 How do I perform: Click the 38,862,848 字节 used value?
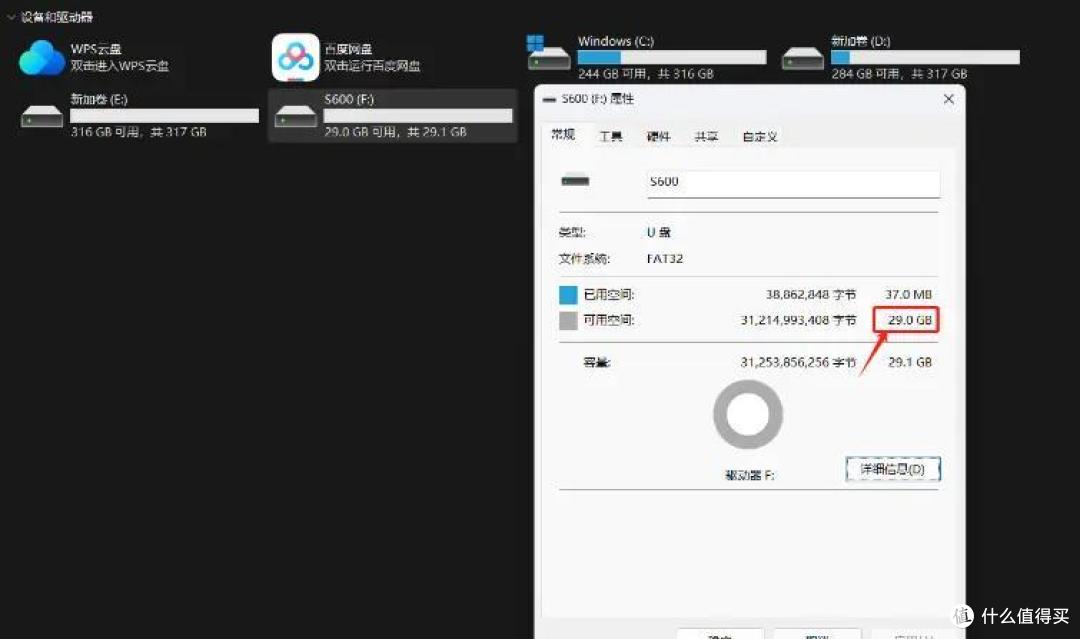[x=811, y=295]
